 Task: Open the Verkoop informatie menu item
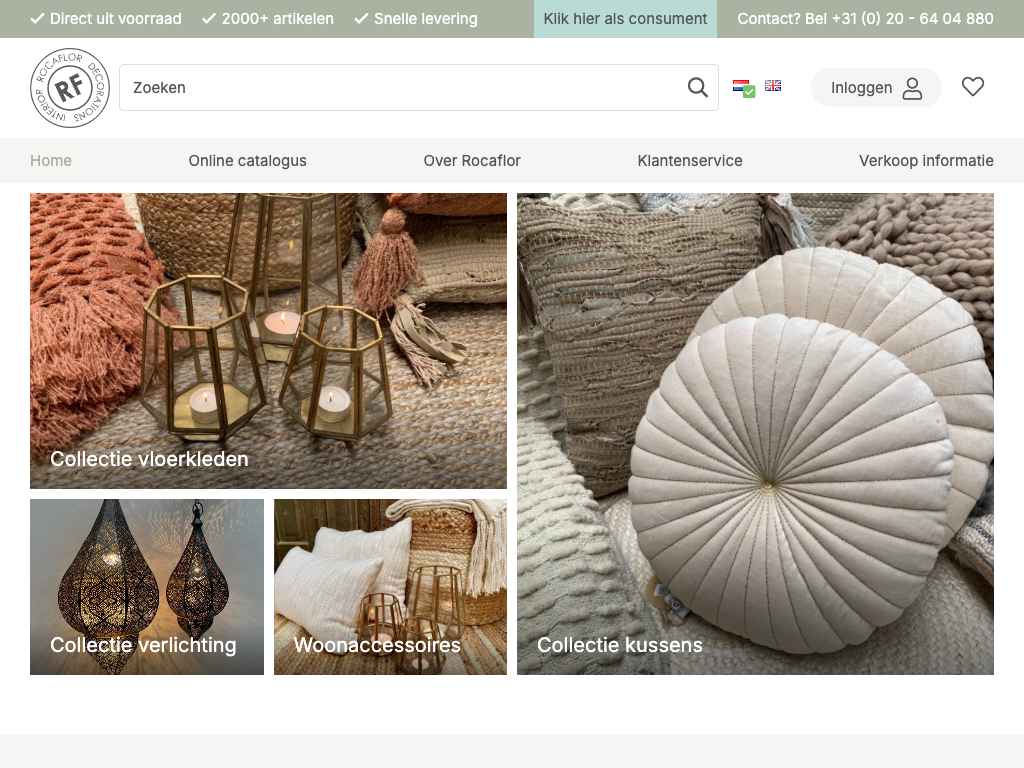click(926, 160)
